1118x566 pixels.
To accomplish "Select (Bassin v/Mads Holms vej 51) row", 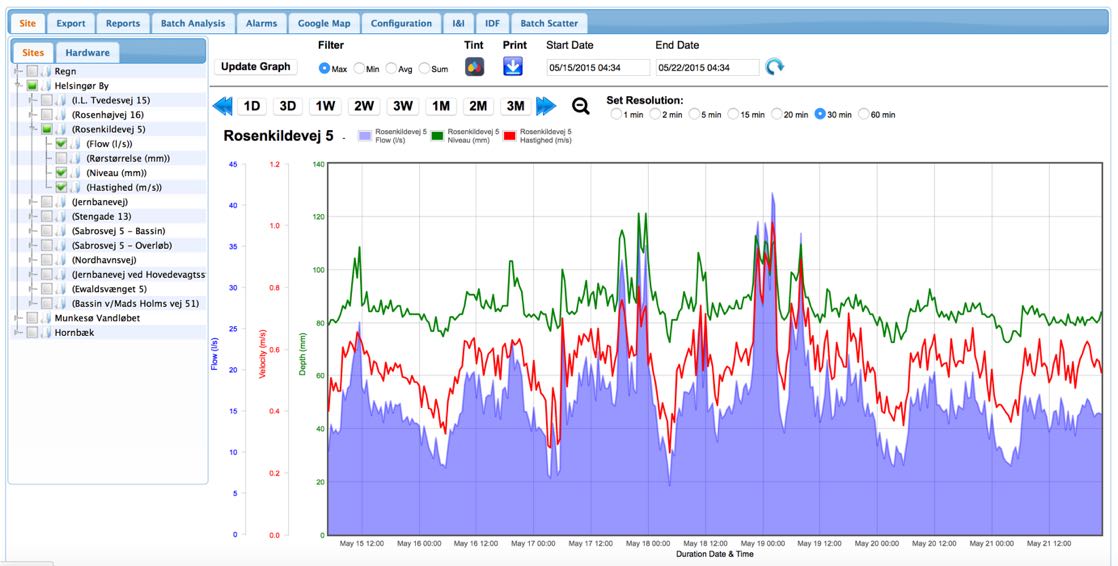I will [109, 304].
